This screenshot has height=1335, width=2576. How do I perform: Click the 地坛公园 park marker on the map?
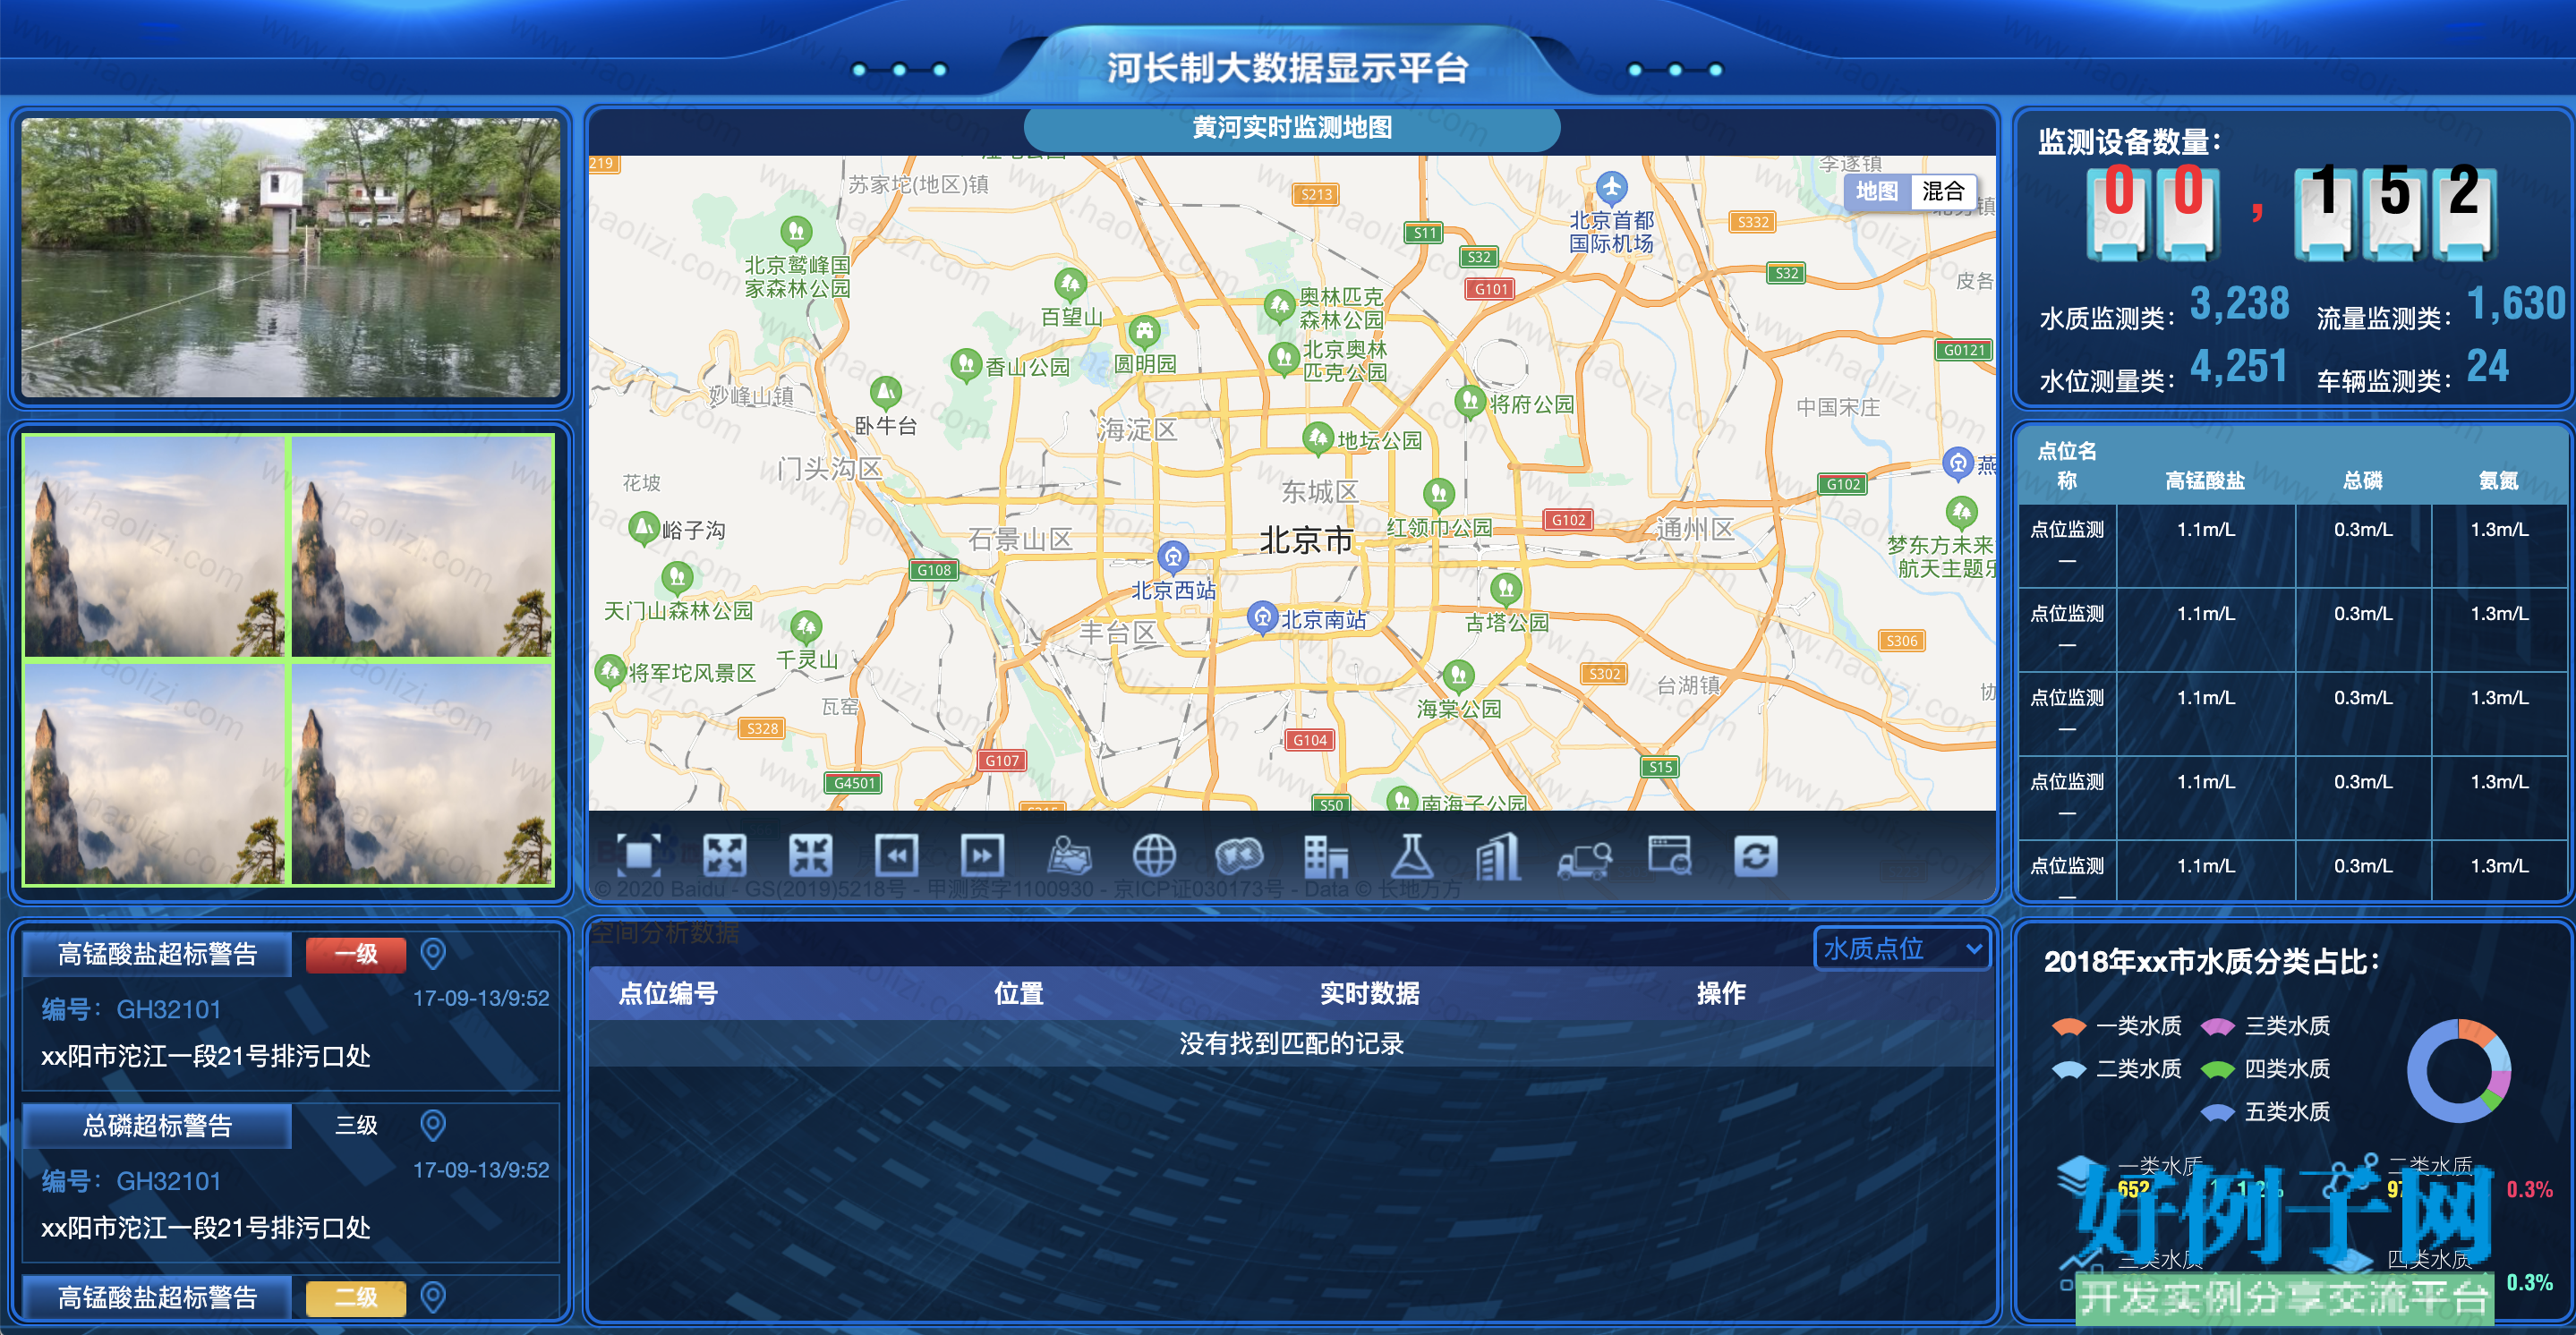click(x=1318, y=438)
